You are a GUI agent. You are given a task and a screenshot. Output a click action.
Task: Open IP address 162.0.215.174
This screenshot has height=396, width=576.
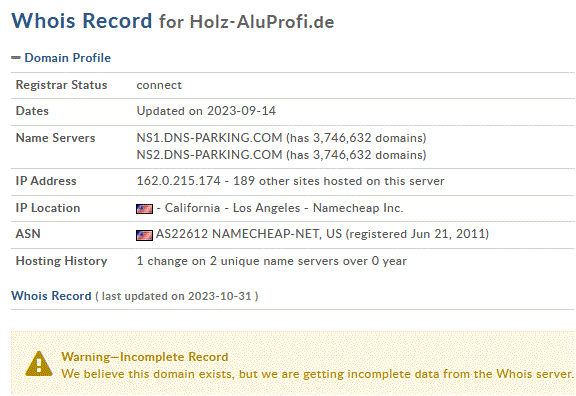click(179, 181)
